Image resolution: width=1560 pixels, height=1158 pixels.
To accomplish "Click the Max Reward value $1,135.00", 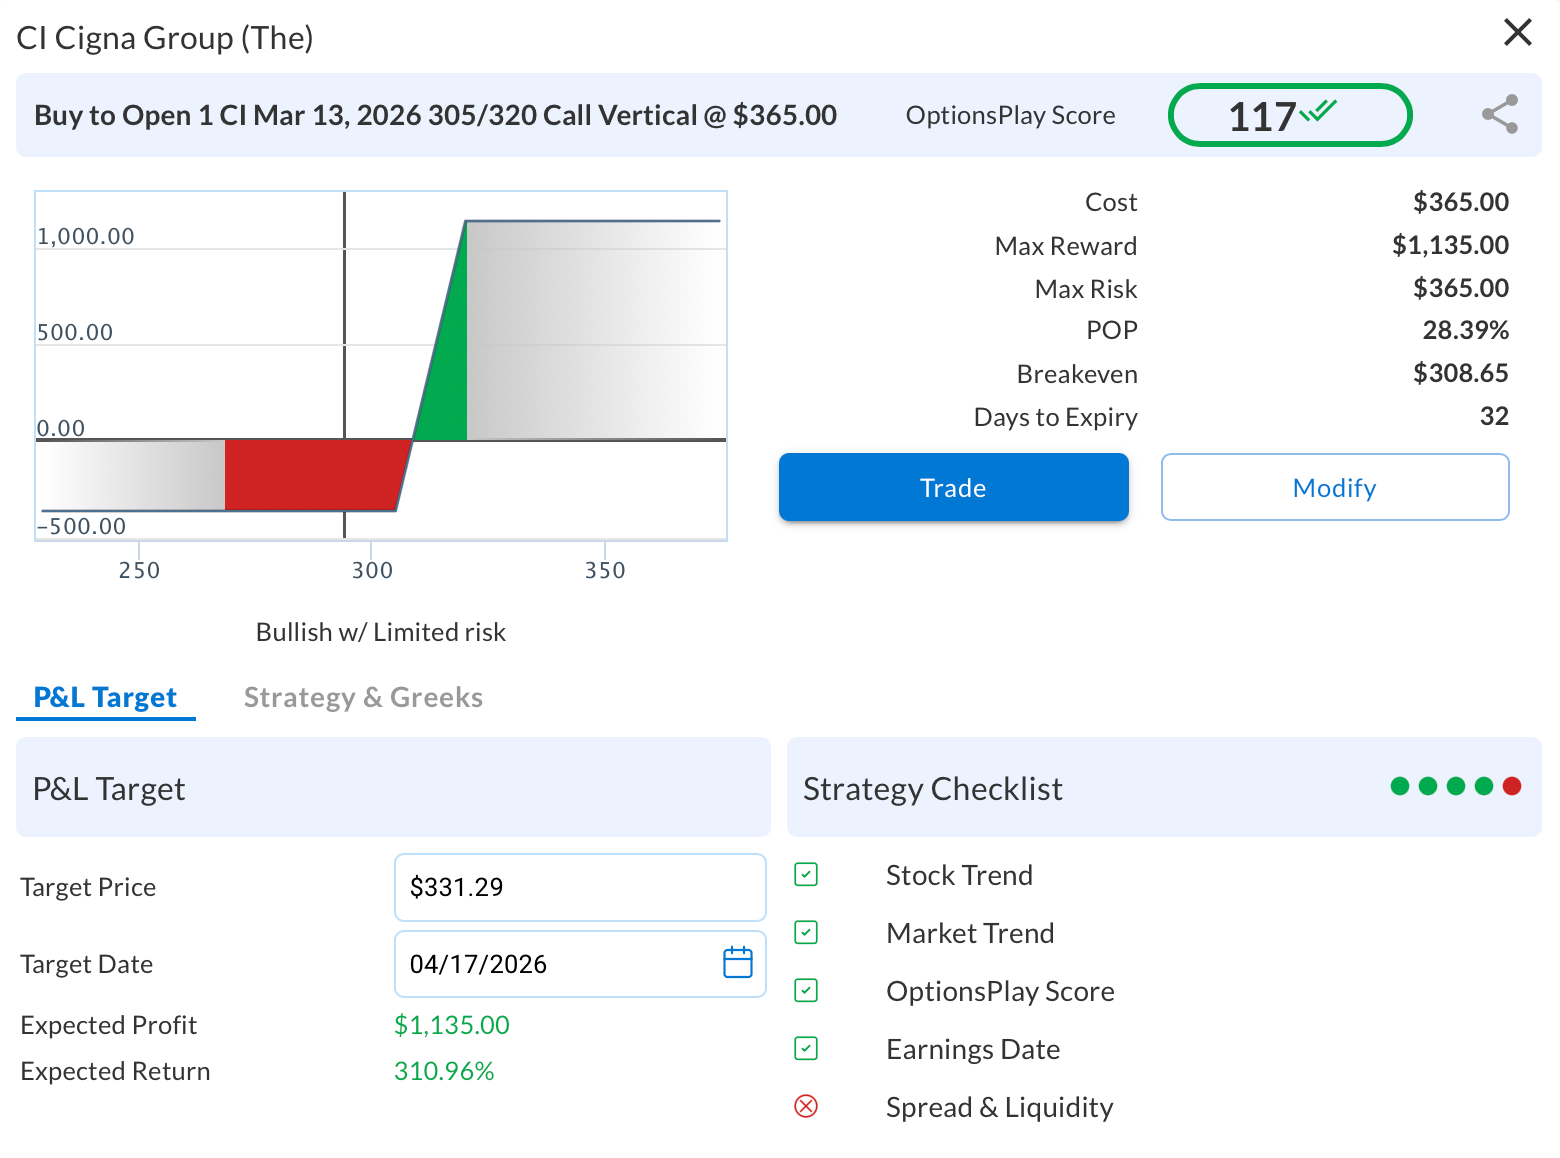I will 1450,245.
